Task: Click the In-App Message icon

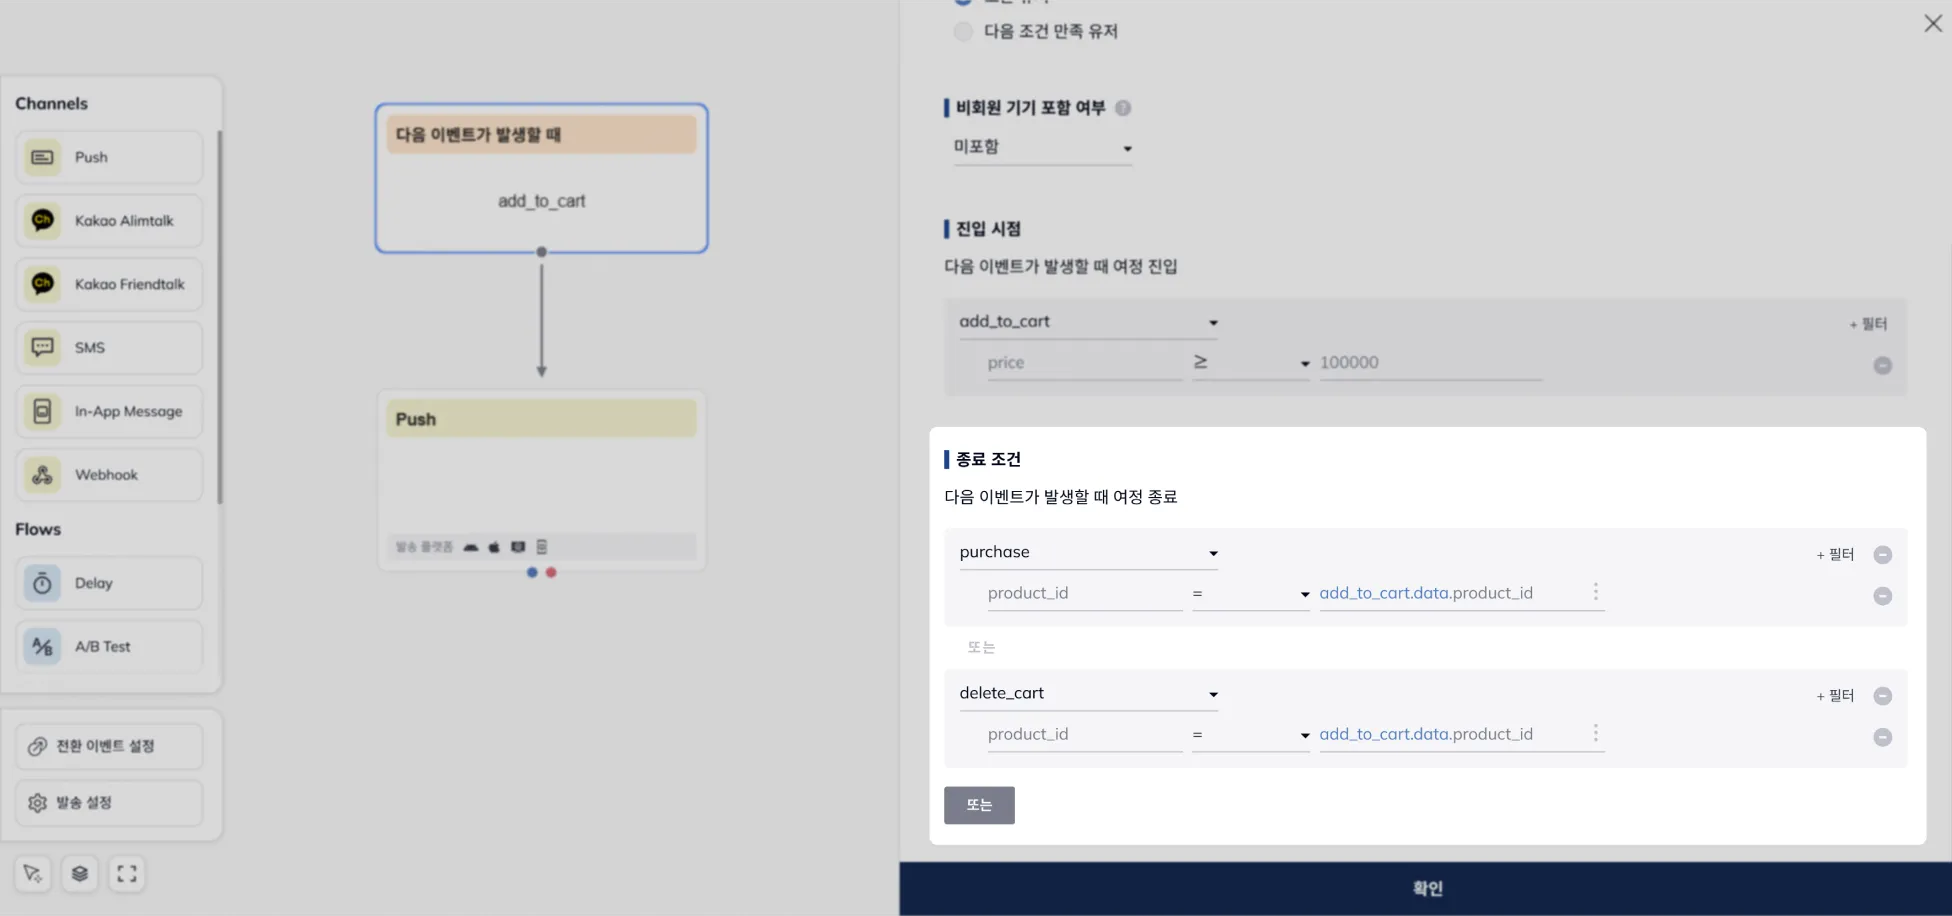Action: [x=42, y=411]
